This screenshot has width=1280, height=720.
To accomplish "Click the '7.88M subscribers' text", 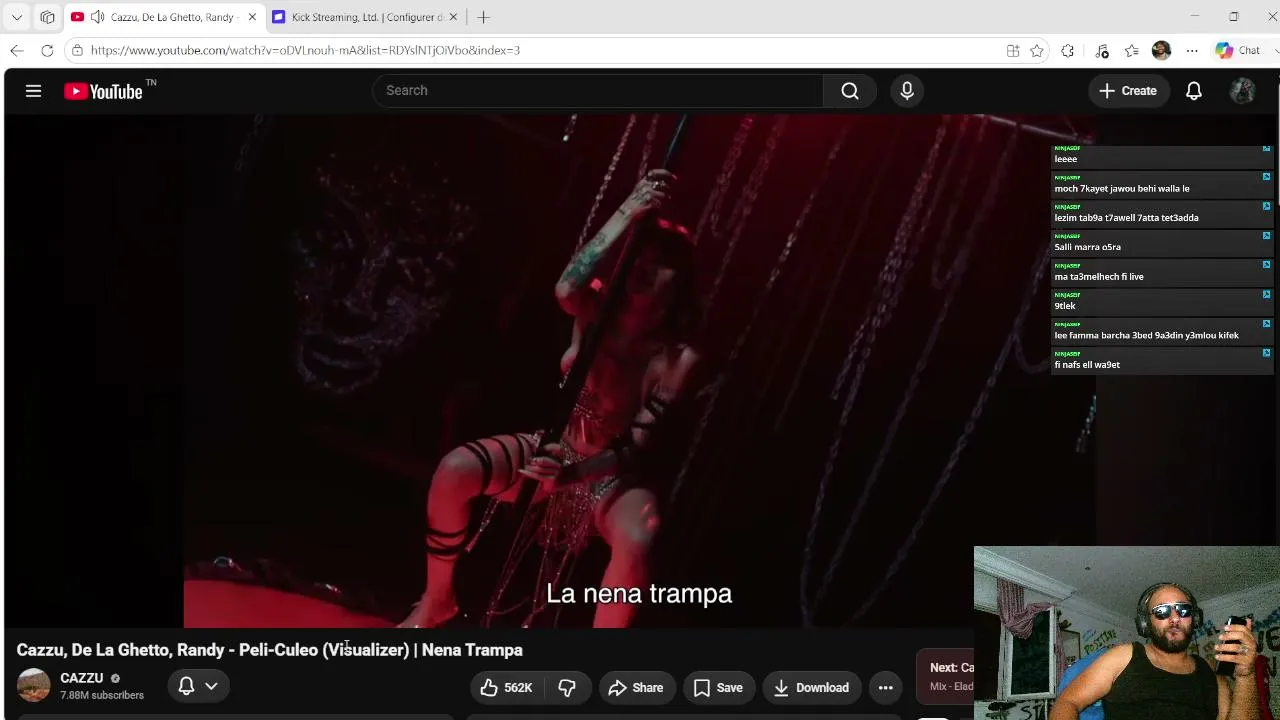I will point(102,695).
